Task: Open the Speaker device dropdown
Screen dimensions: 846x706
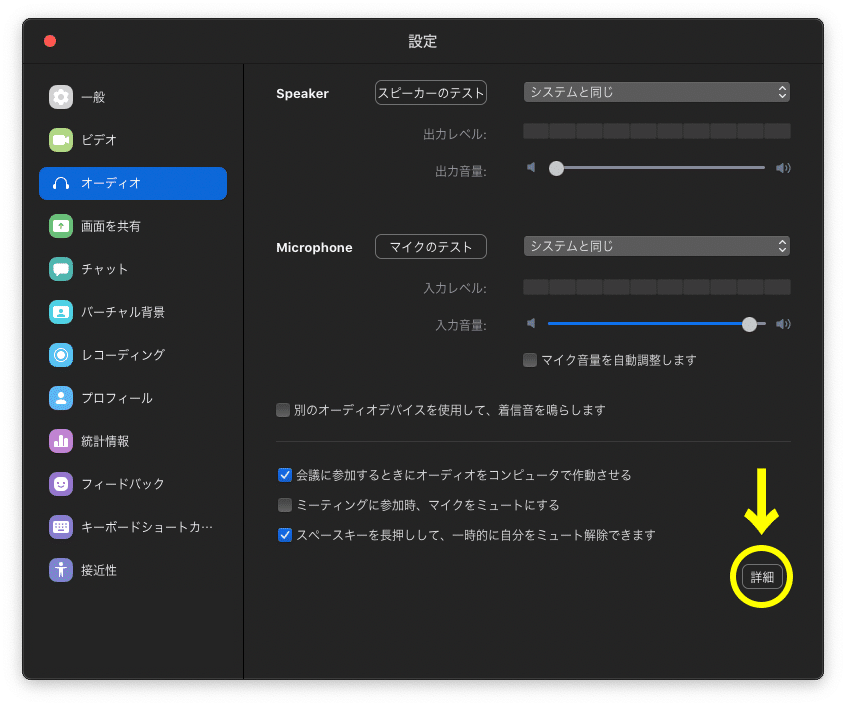Action: [x=656, y=92]
